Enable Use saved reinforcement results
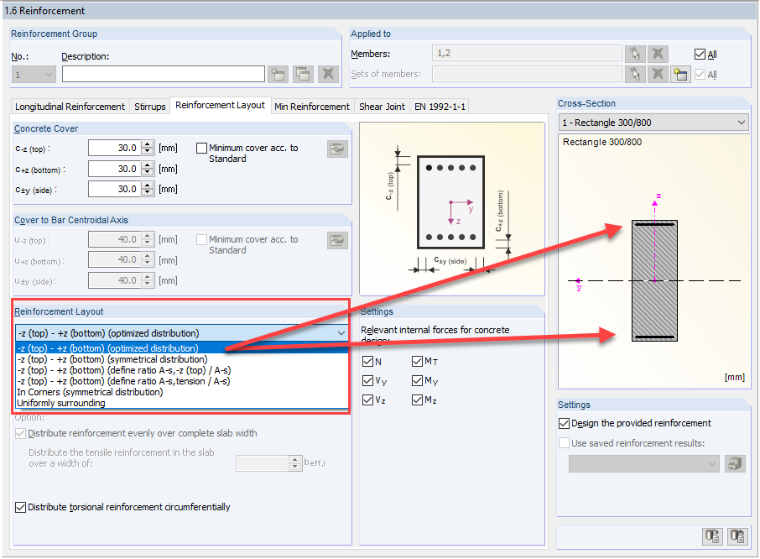The image size is (760, 559). click(564, 443)
